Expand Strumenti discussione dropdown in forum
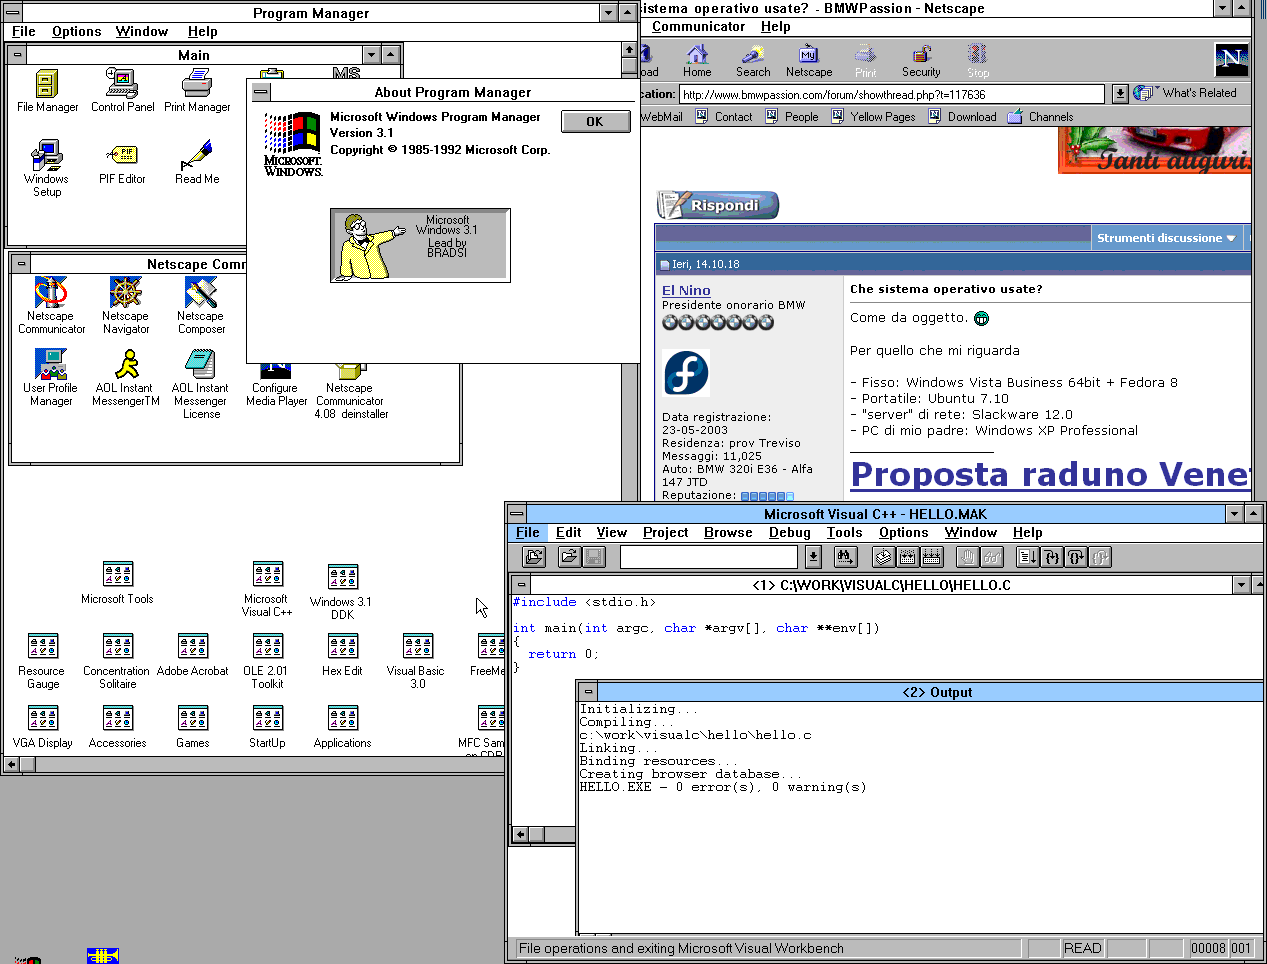This screenshot has height=964, width=1267. pos(1166,238)
